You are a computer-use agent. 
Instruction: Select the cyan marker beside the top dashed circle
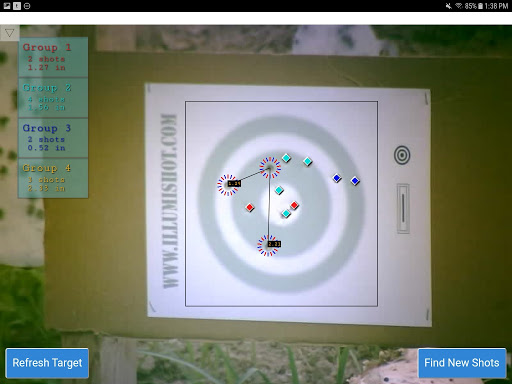[x=286, y=158]
